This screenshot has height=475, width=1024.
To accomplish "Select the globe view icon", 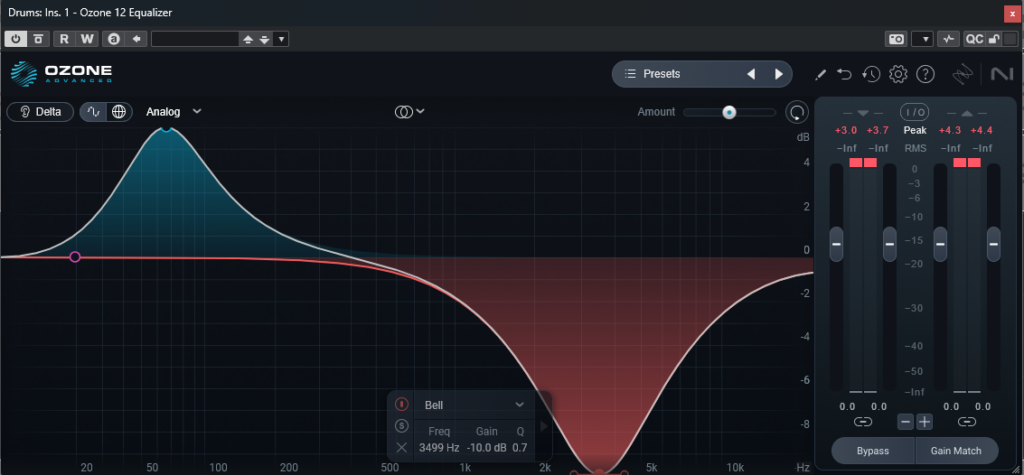I will point(119,112).
